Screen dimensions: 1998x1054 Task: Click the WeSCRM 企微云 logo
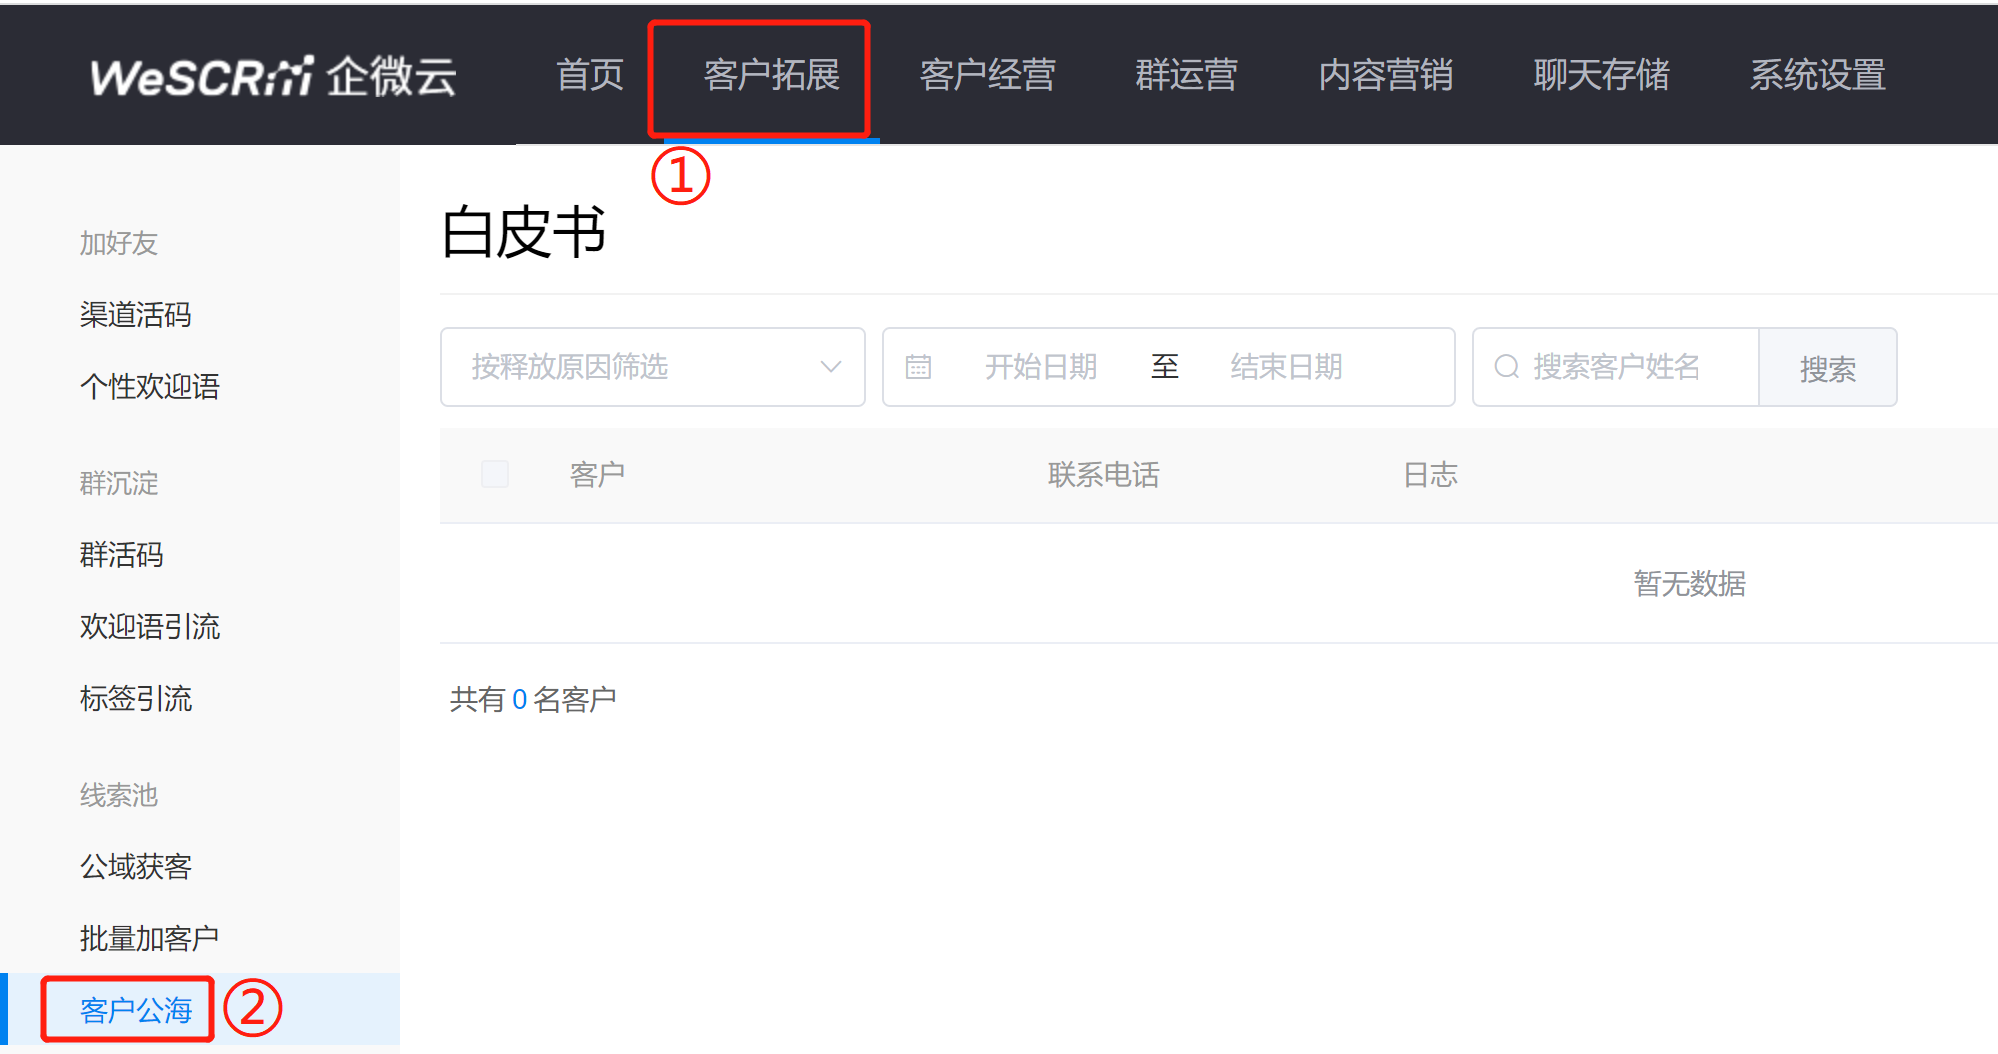(273, 76)
